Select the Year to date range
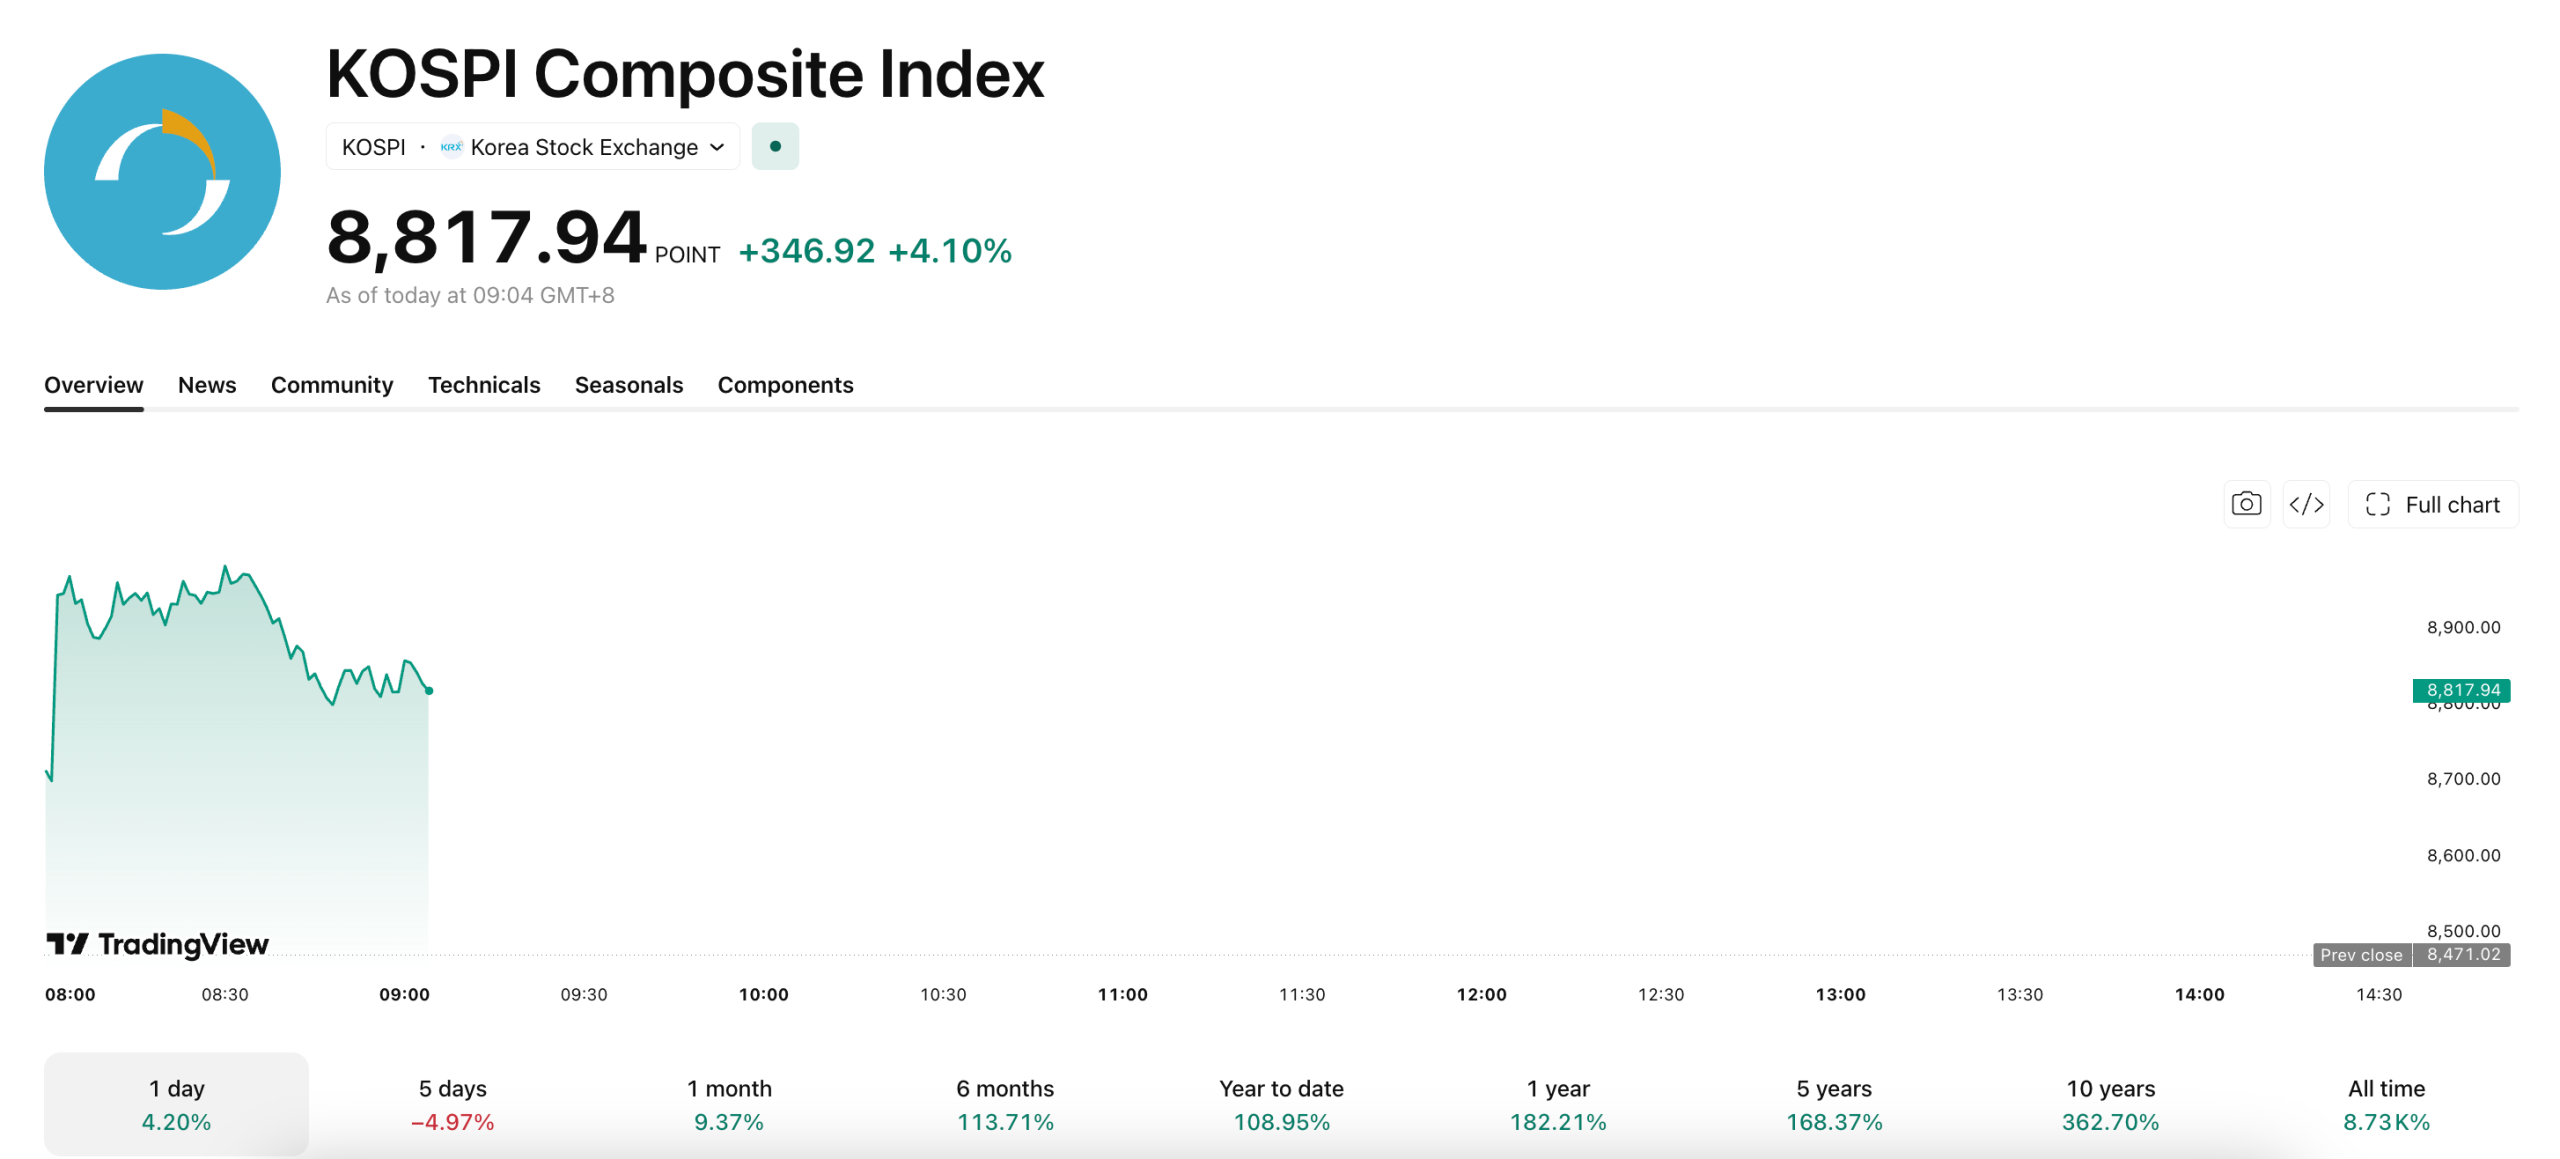Image resolution: width=2560 pixels, height=1159 pixels. pyautogui.click(x=1281, y=1104)
